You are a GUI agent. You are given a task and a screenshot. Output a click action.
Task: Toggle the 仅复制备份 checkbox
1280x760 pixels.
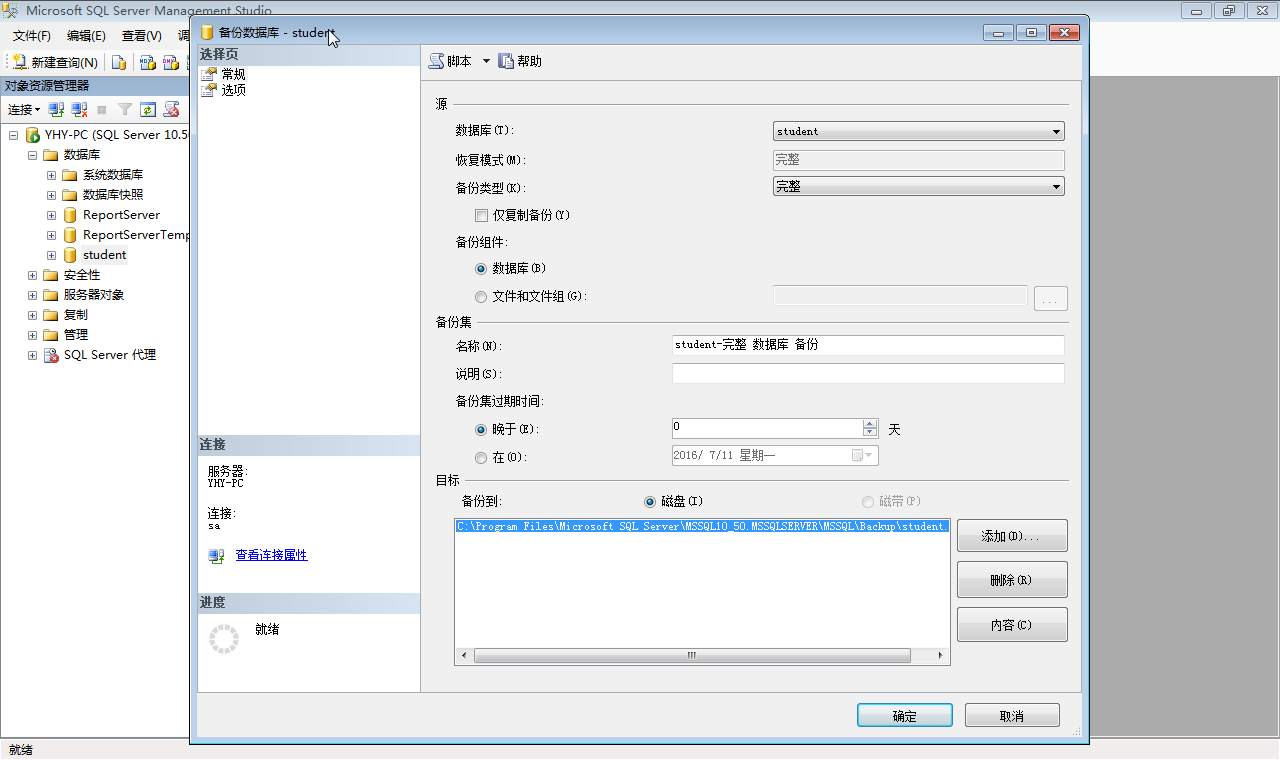point(481,215)
